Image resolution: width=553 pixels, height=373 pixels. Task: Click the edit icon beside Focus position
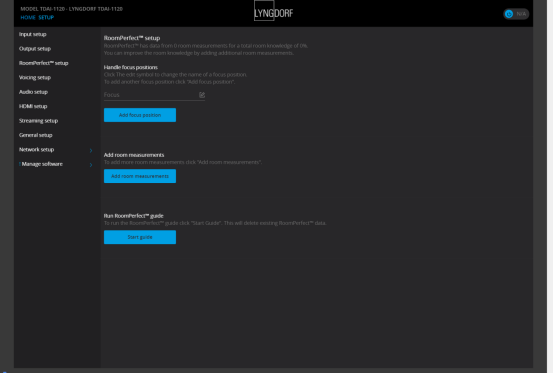point(202,95)
